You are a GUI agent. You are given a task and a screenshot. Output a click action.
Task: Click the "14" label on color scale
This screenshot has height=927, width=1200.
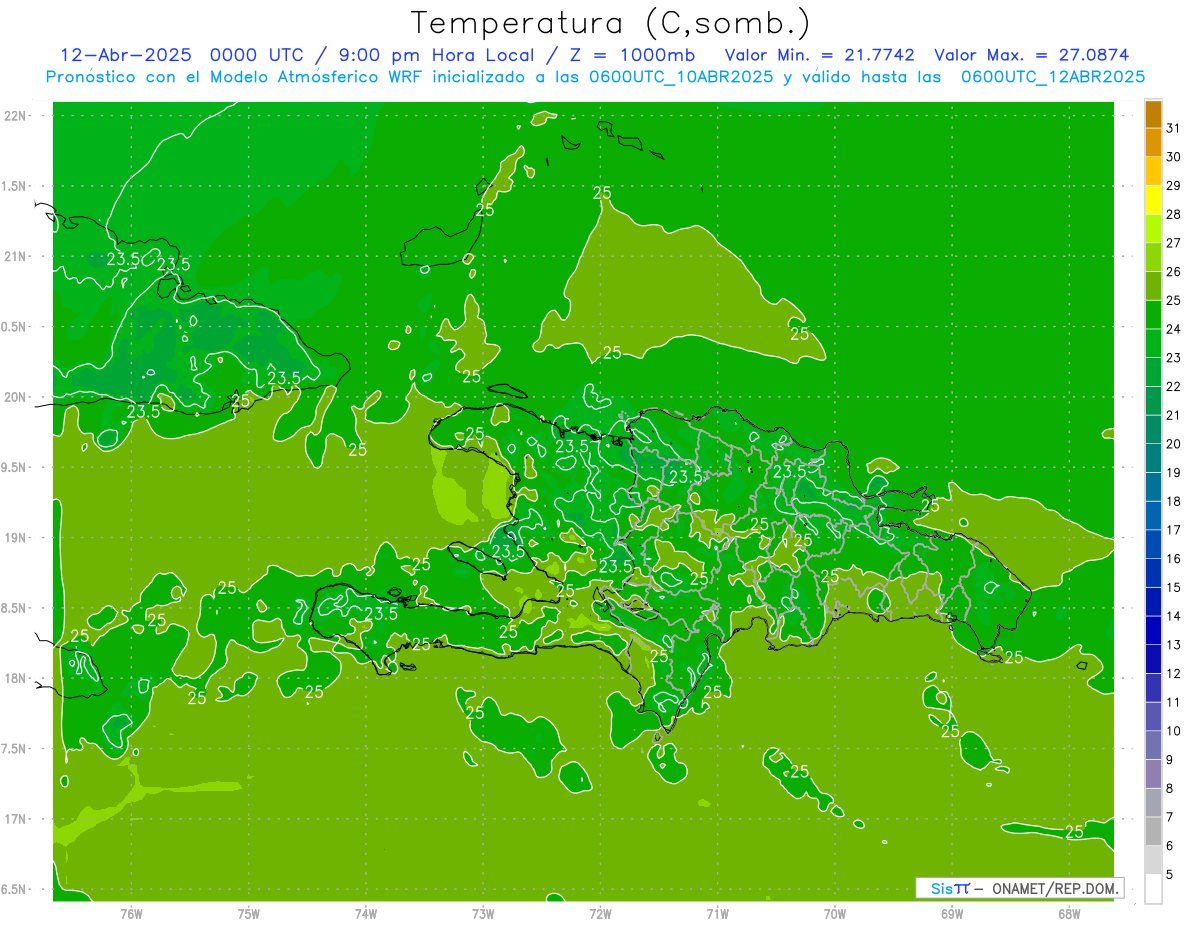tap(1174, 616)
